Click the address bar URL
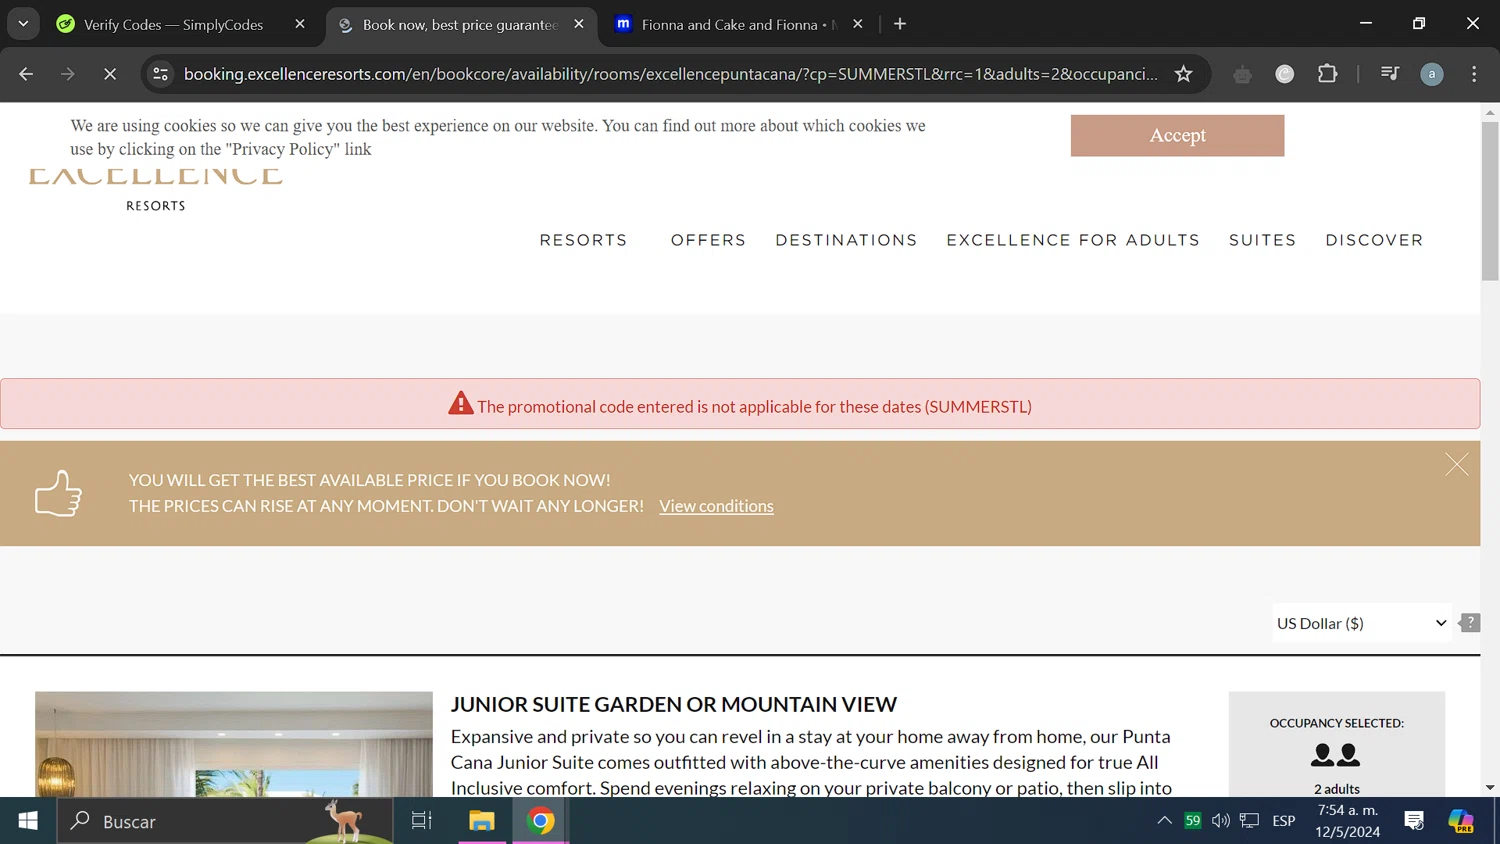Viewport: 1500px width, 844px height. [x=670, y=74]
